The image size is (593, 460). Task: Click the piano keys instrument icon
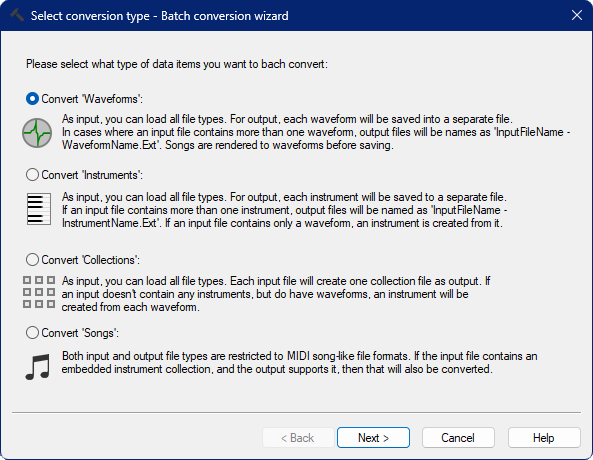(x=39, y=209)
